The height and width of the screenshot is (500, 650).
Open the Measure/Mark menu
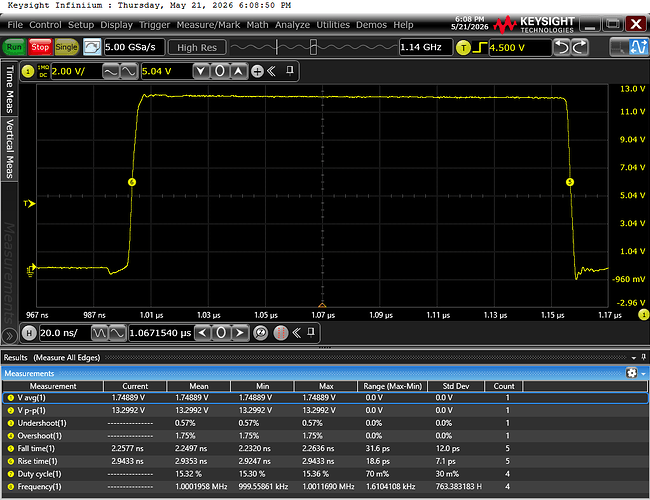pyautogui.click(x=208, y=25)
